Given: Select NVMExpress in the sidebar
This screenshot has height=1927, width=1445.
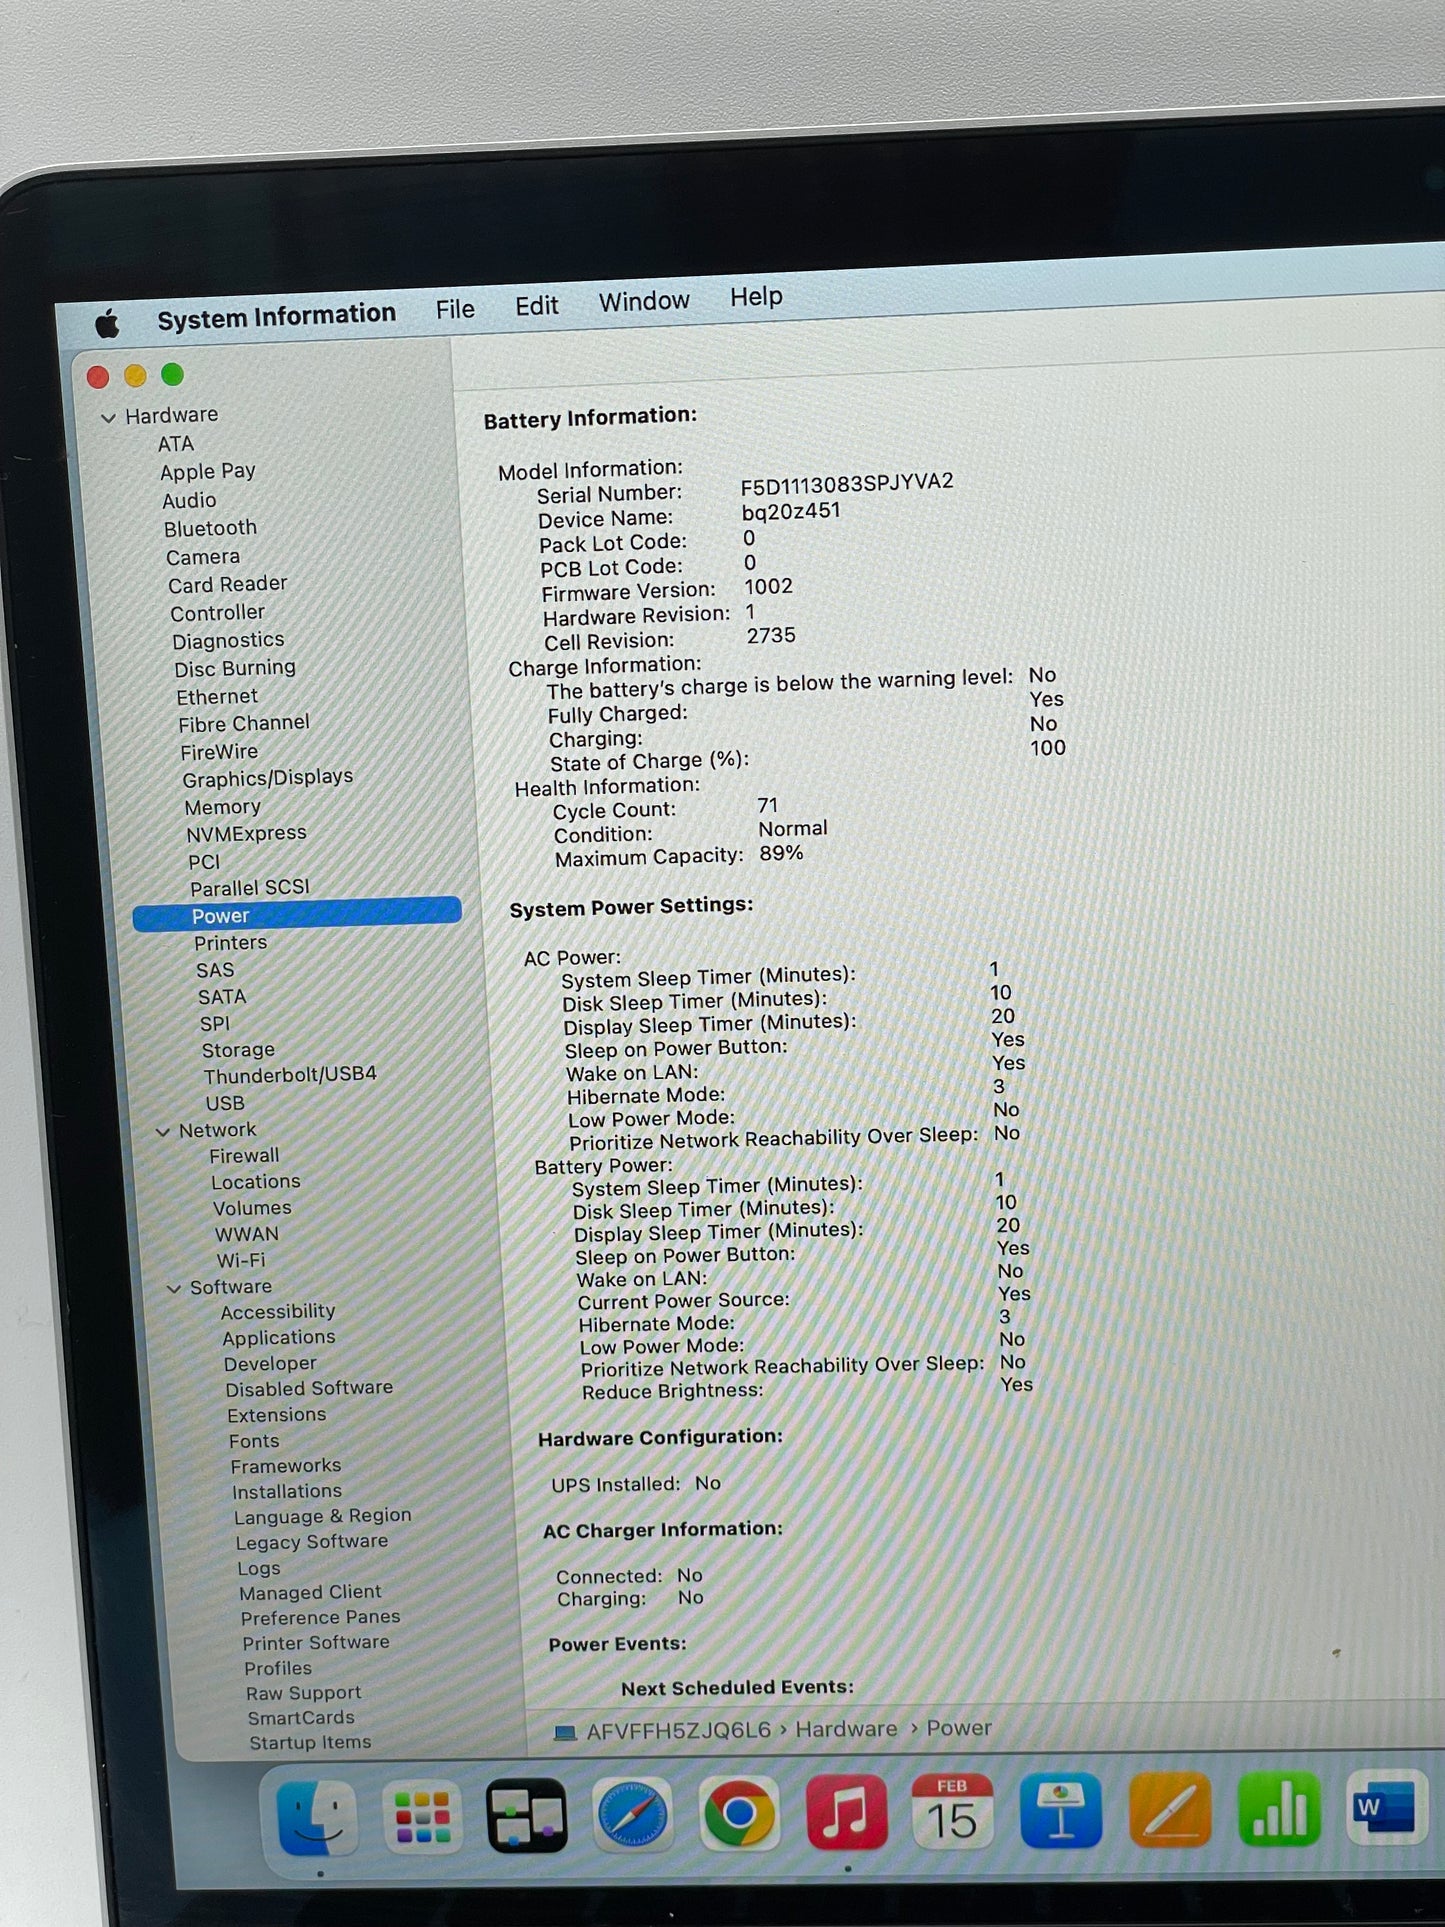Looking at the screenshot, I should click(246, 834).
